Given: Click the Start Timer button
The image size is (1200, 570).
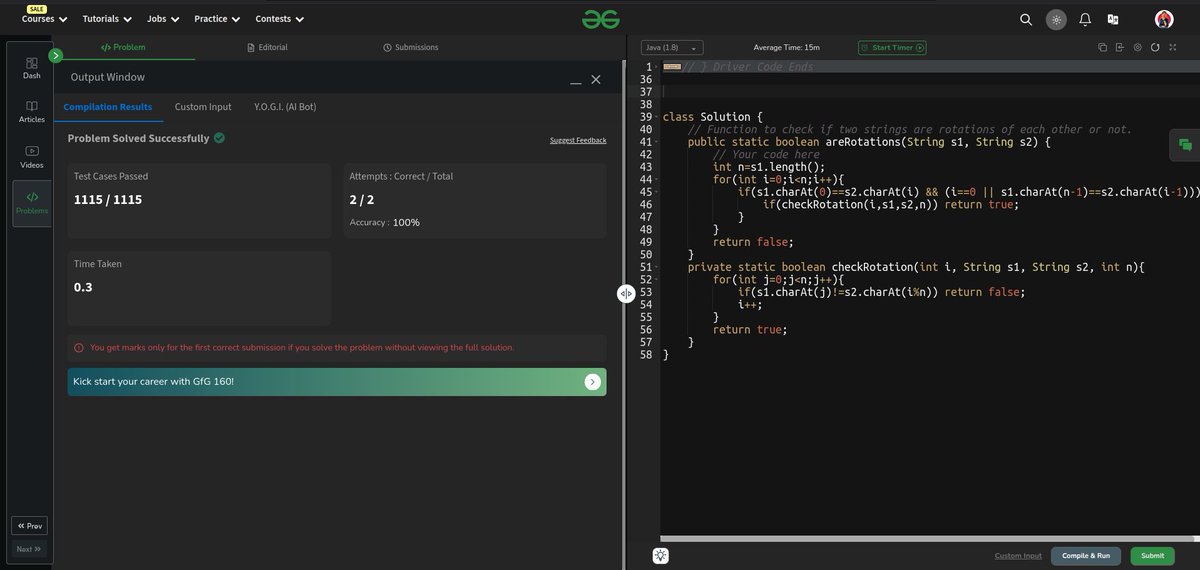Looking at the screenshot, I should coord(892,47).
